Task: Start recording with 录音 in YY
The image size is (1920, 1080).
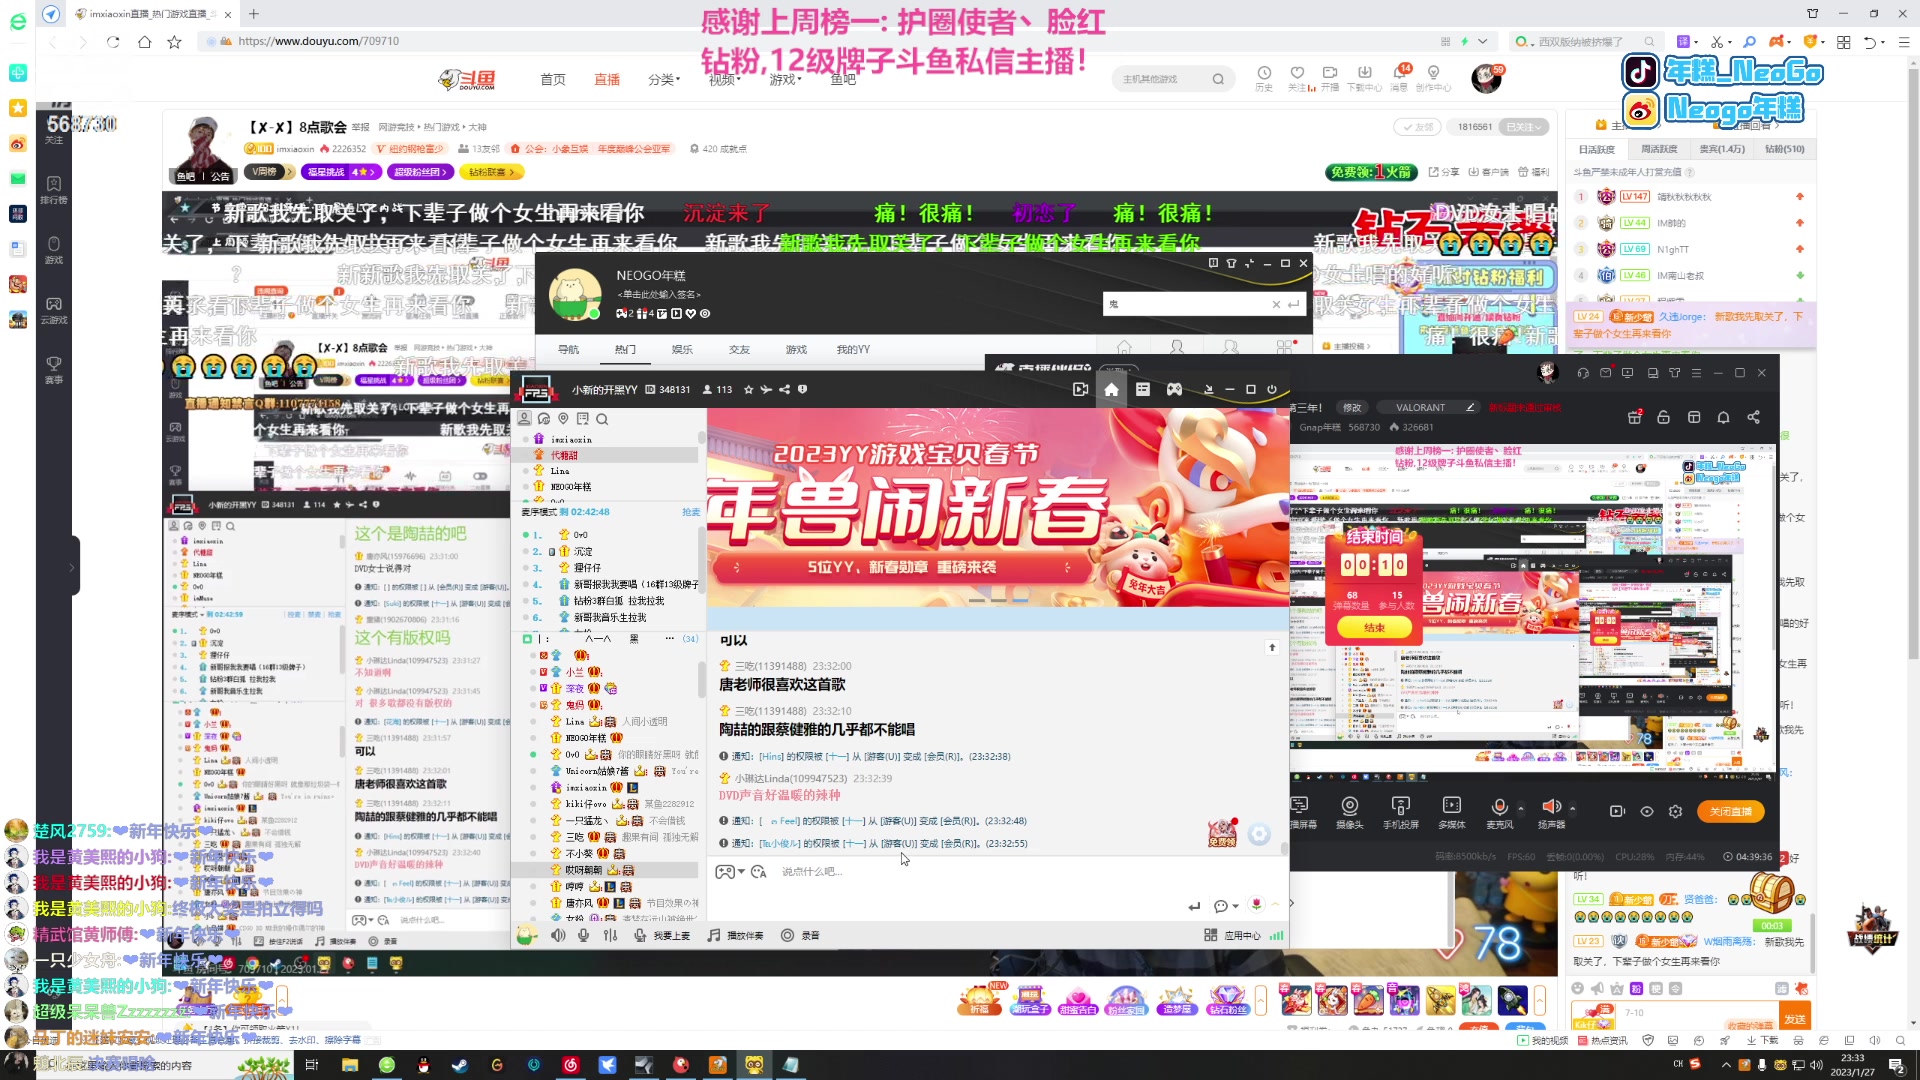Action: point(800,936)
